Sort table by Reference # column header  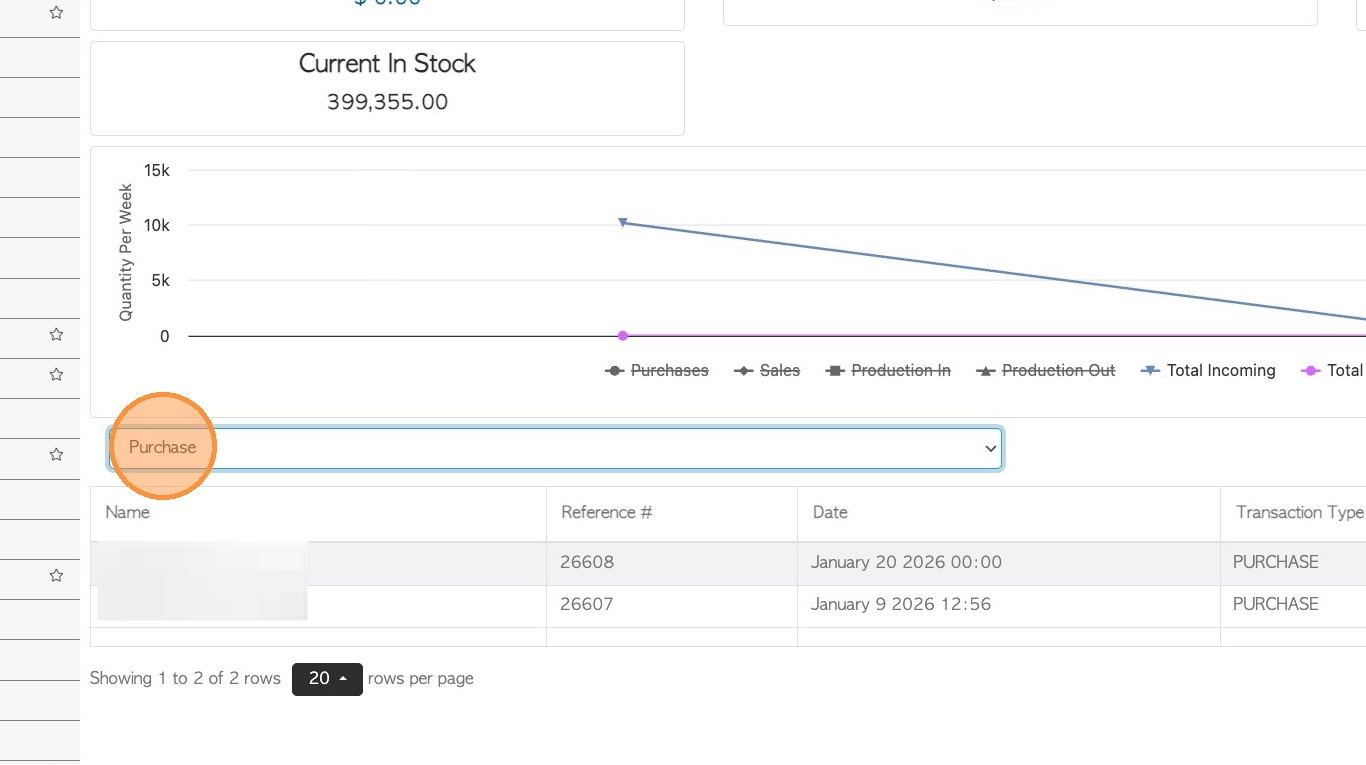click(x=606, y=513)
